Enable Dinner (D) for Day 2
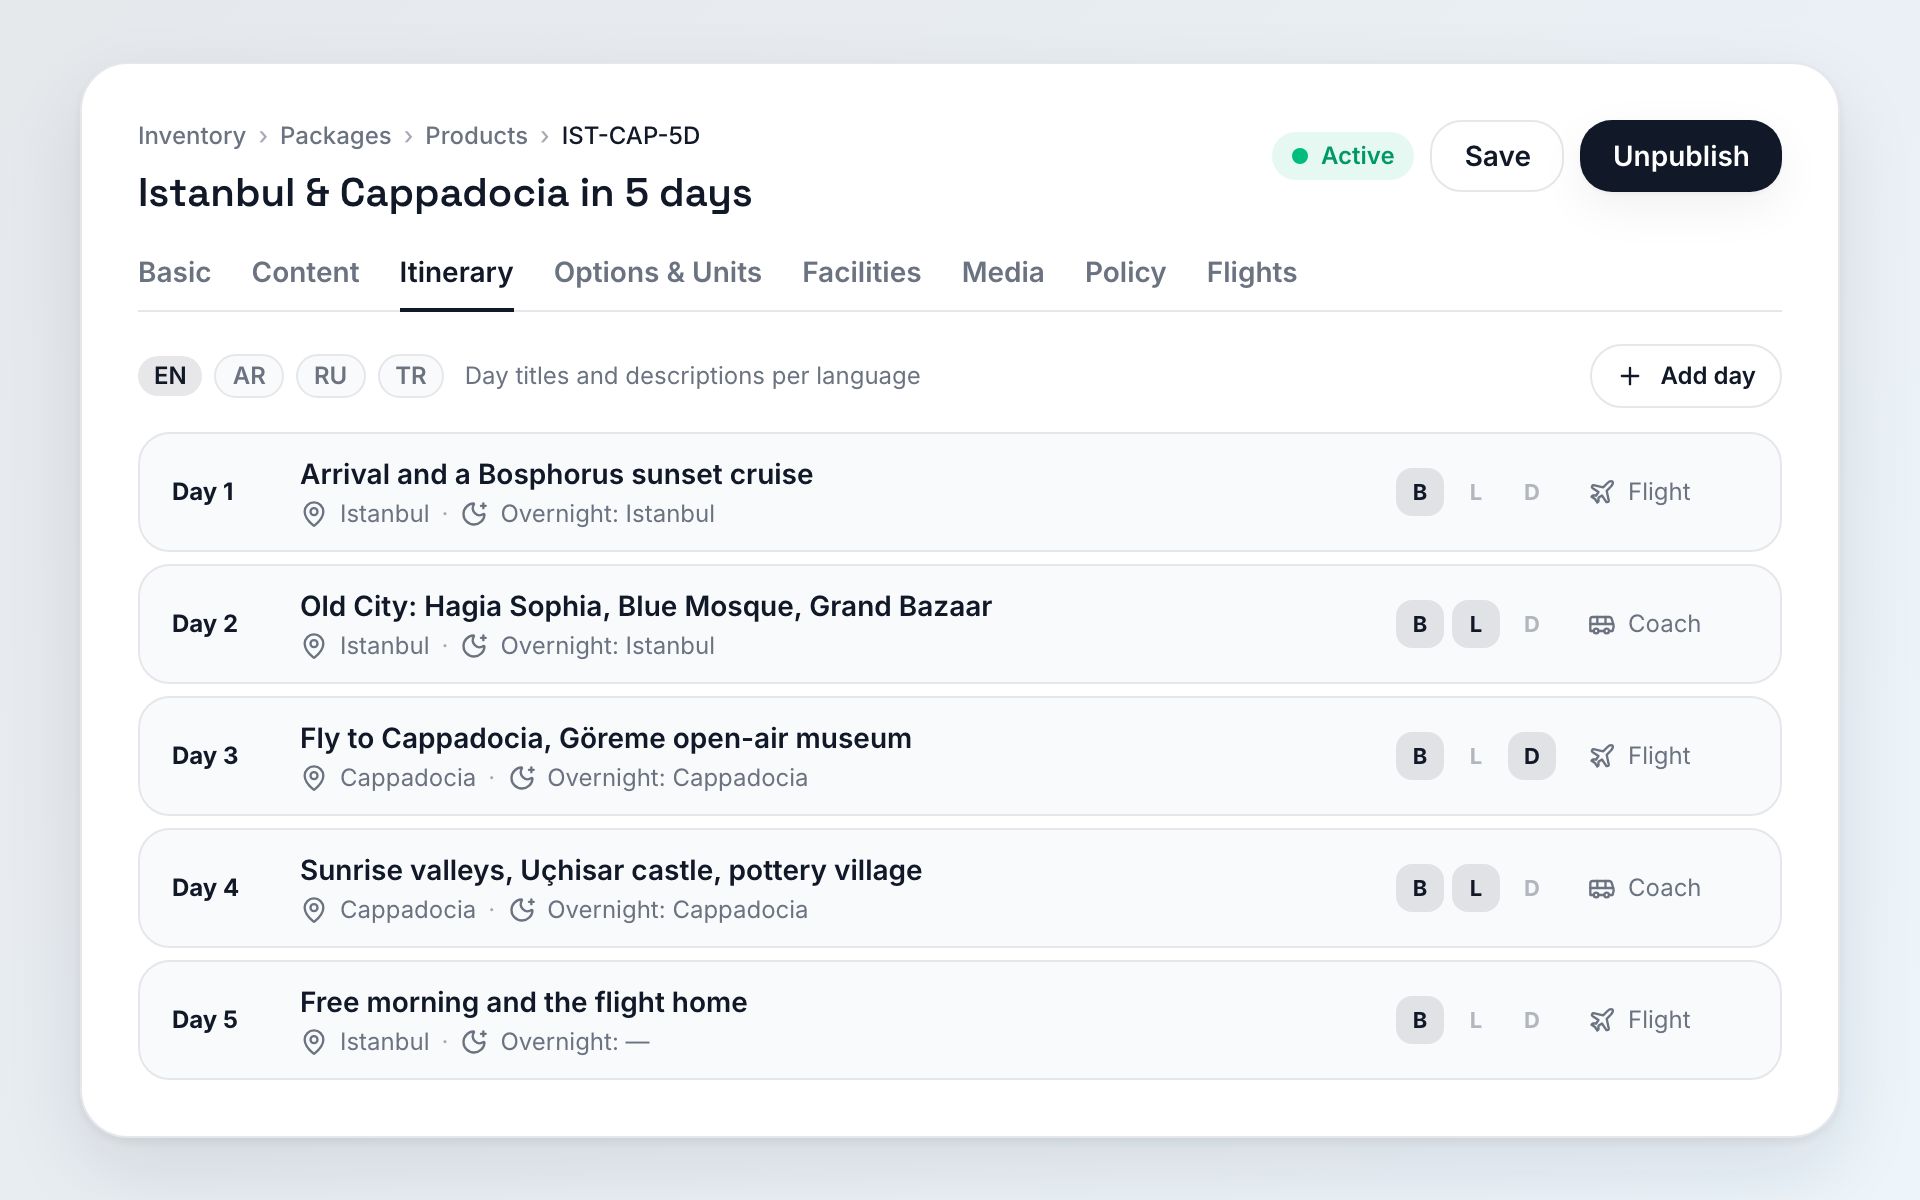The width and height of the screenshot is (1920, 1200). tap(1532, 624)
